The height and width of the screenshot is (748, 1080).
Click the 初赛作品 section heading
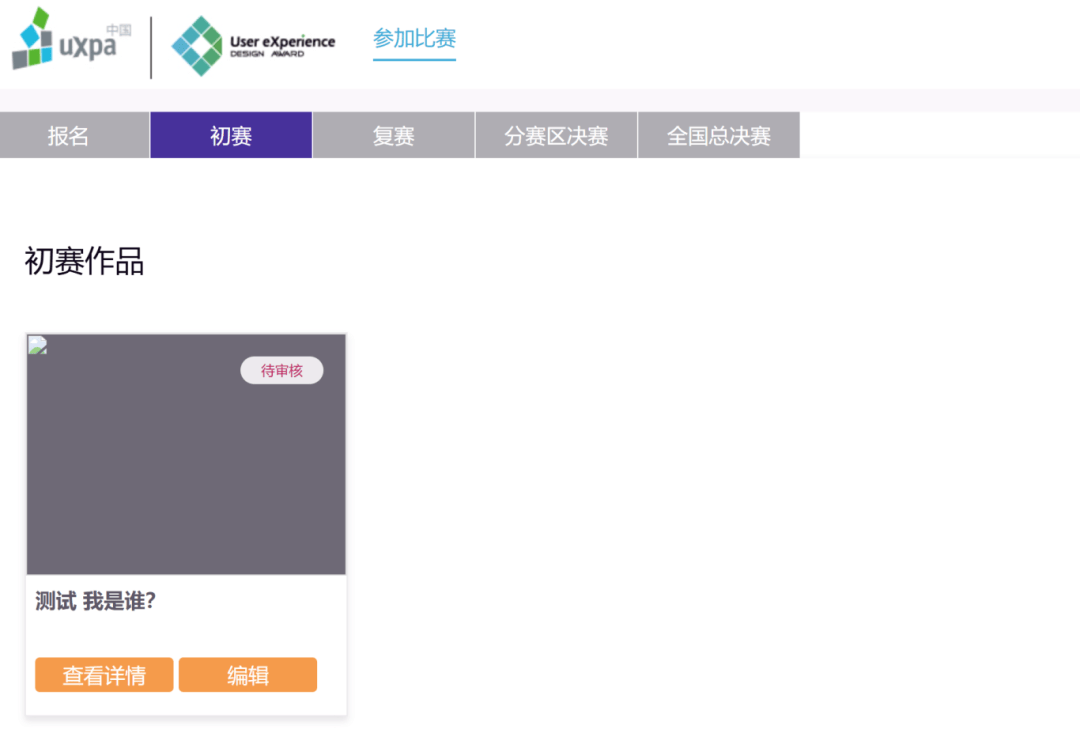point(84,262)
